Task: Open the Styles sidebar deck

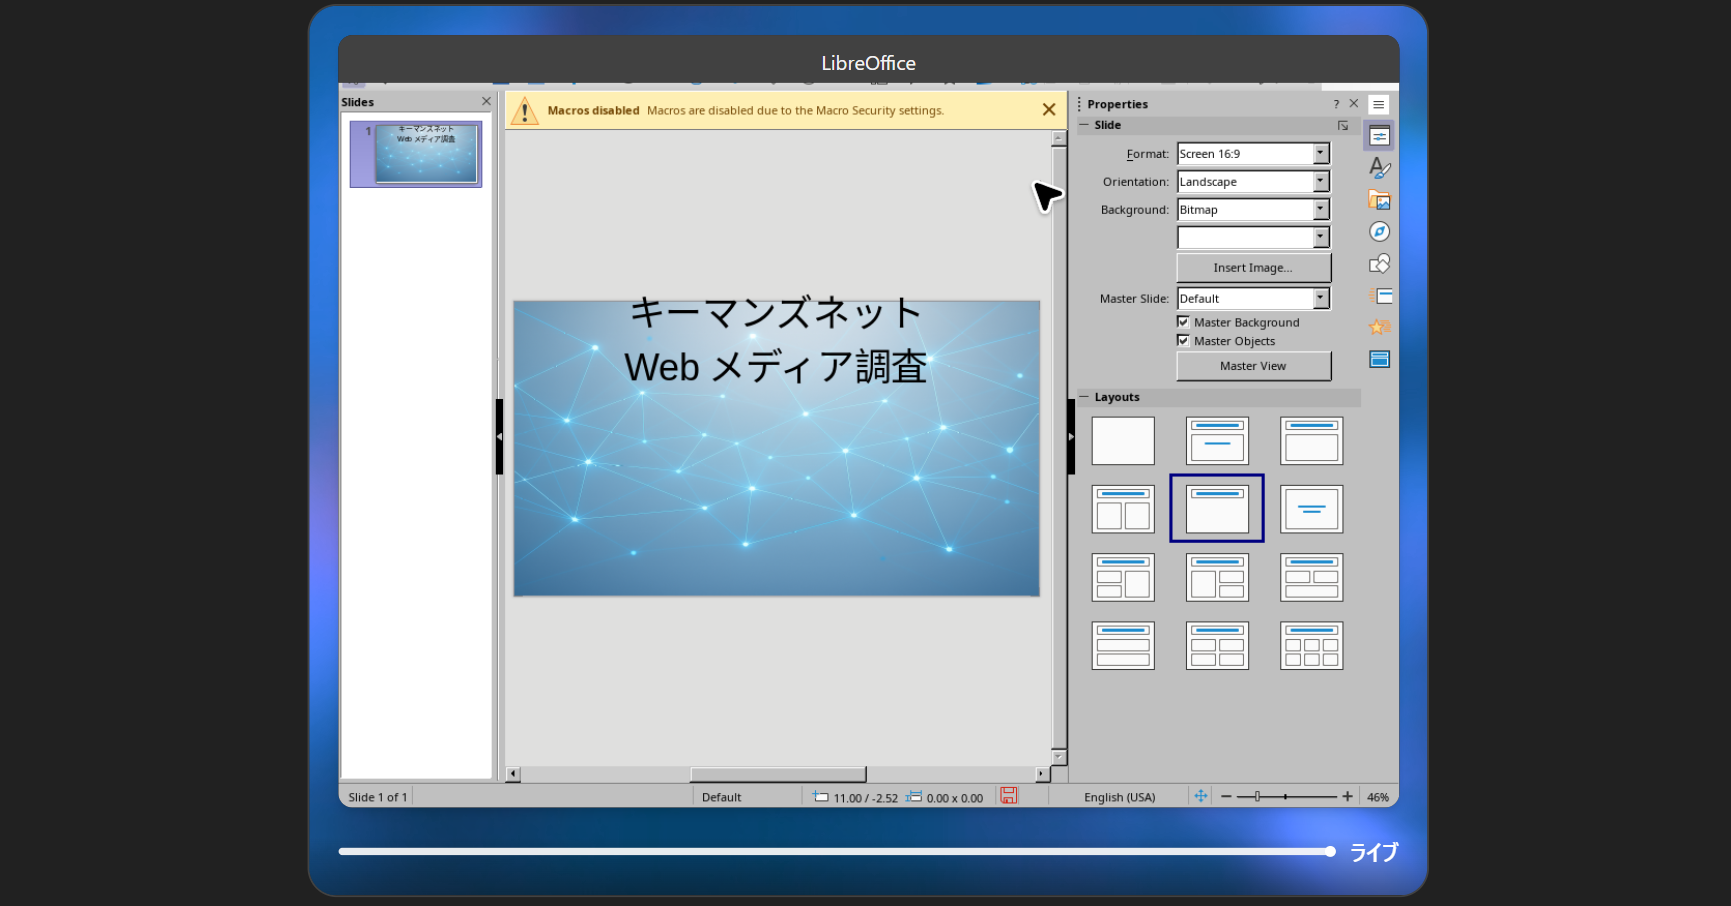Action: pyautogui.click(x=1379, y=168)
